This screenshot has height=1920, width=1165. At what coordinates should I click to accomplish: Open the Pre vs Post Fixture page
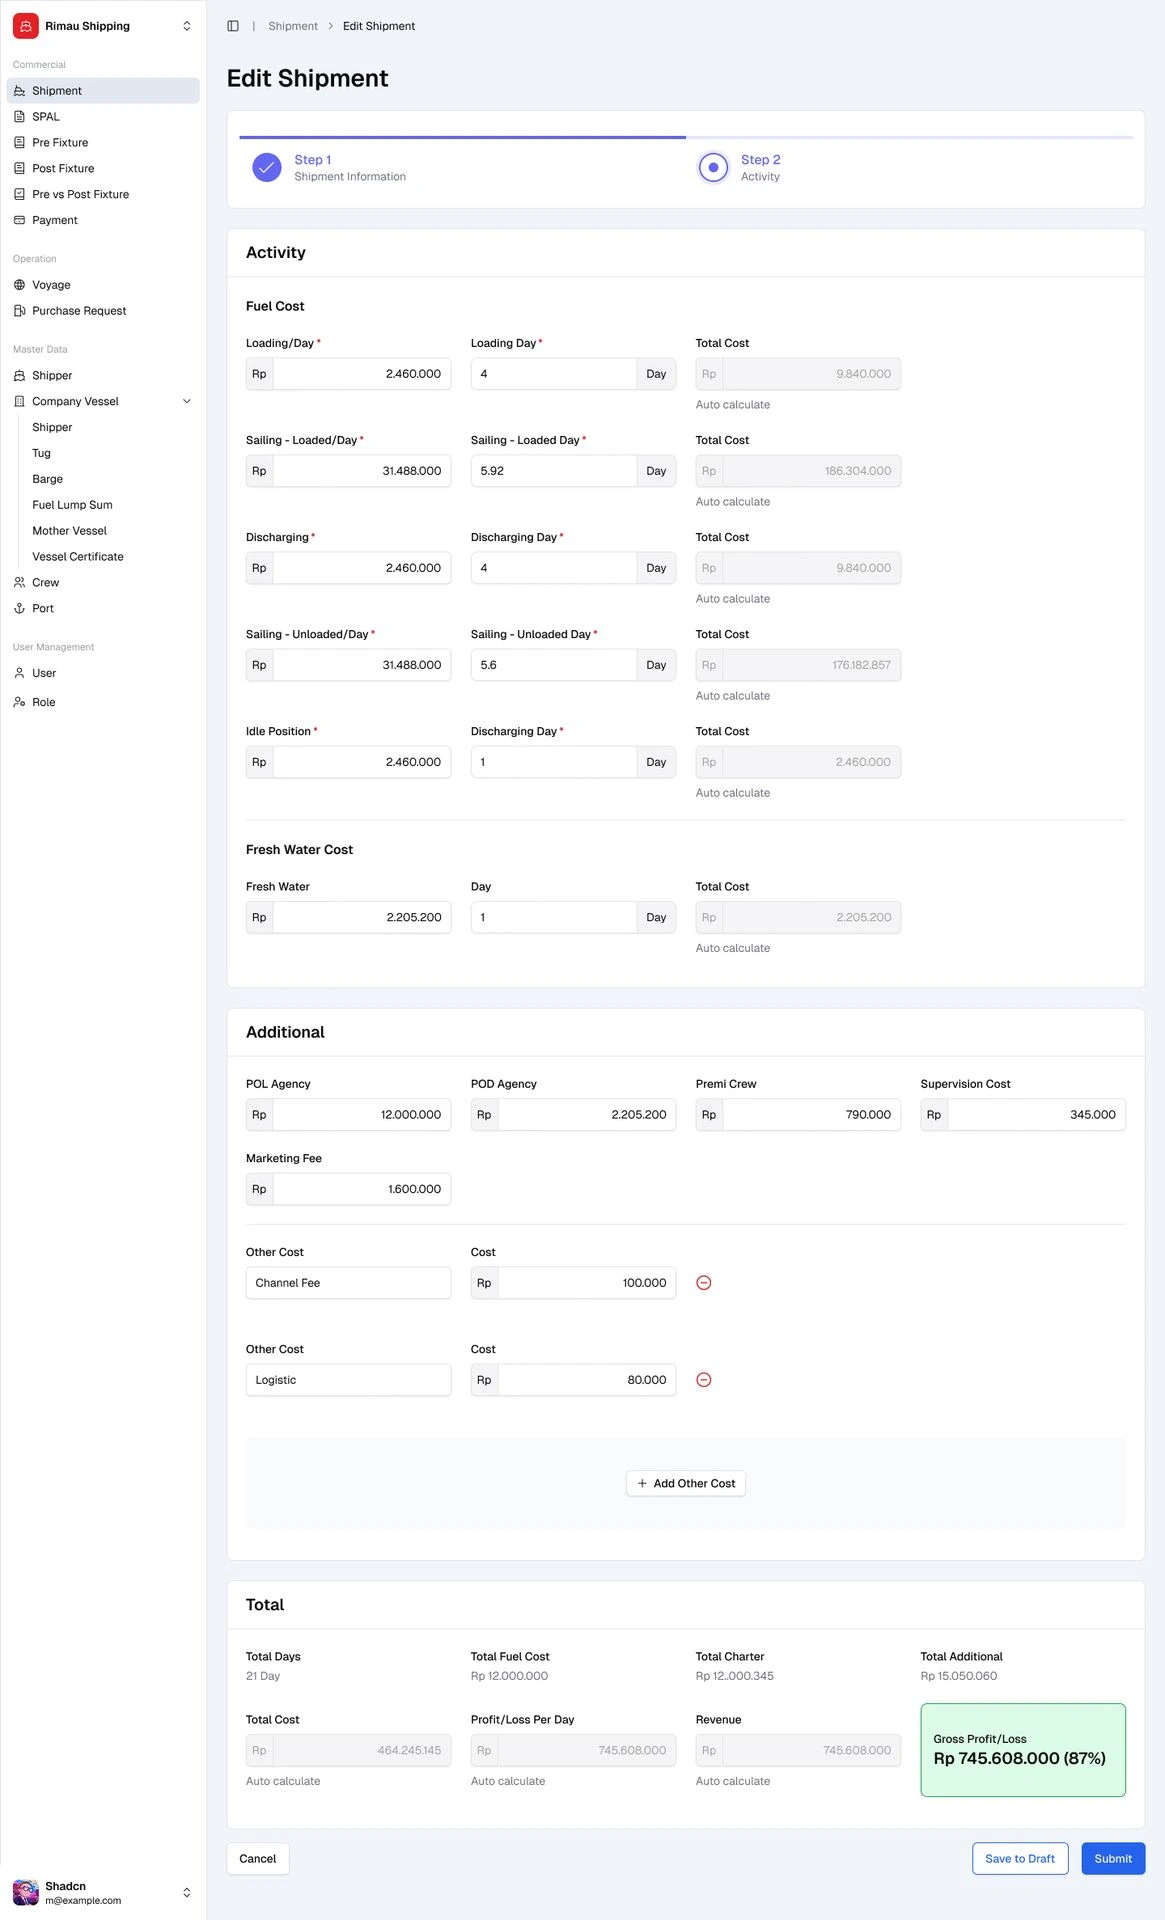pyautogui.click(x=80, y=194)
